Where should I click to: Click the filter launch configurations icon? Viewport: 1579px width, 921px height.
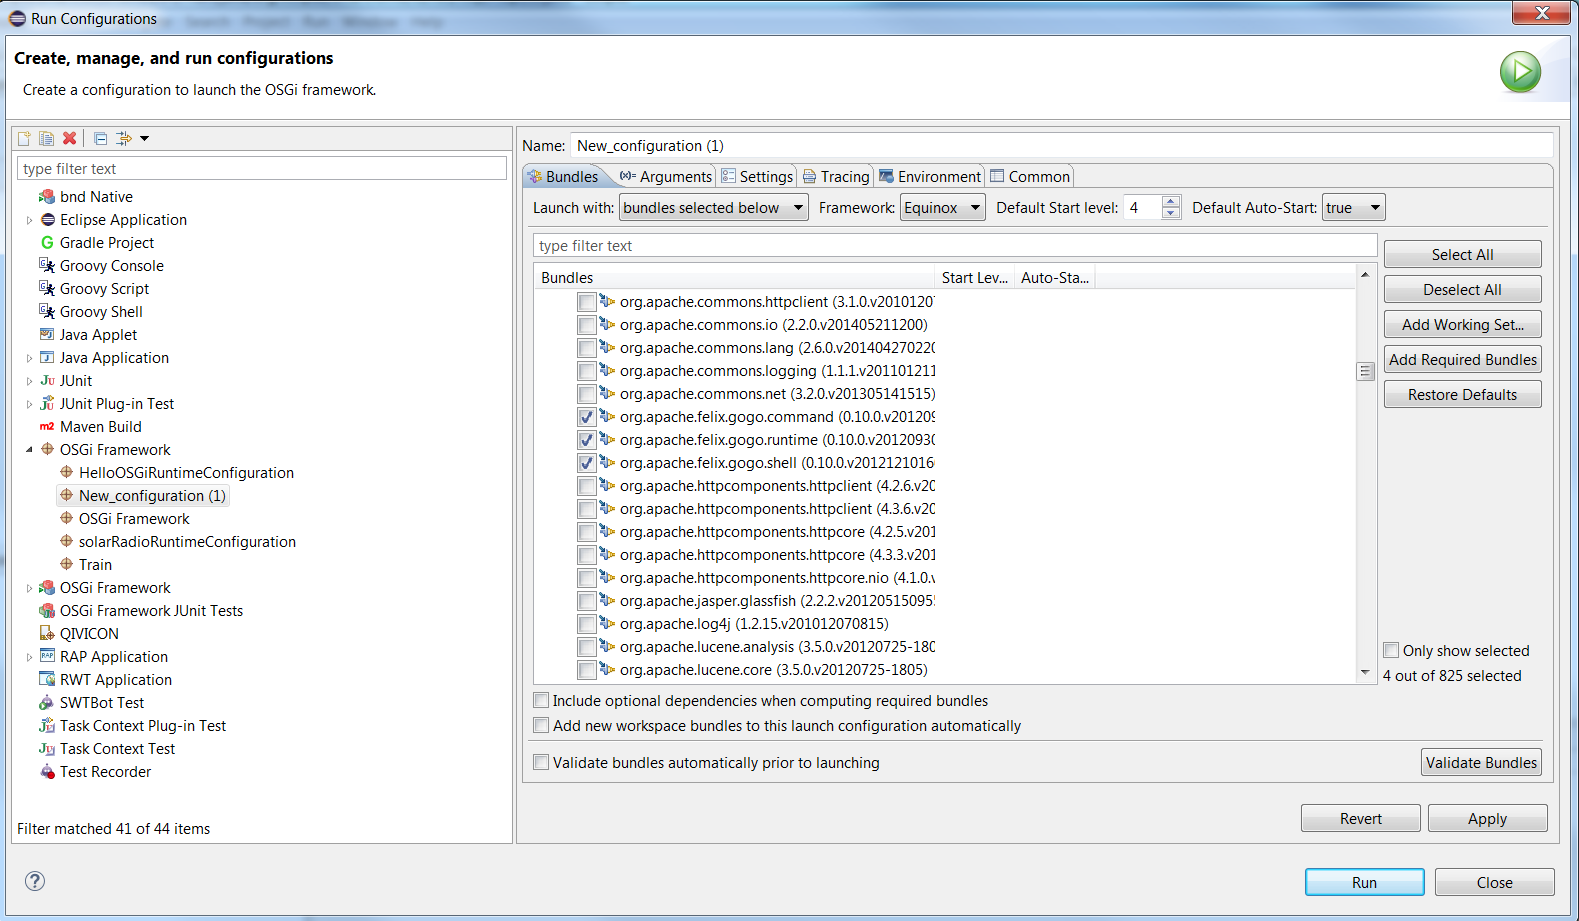tap(124, 139)
